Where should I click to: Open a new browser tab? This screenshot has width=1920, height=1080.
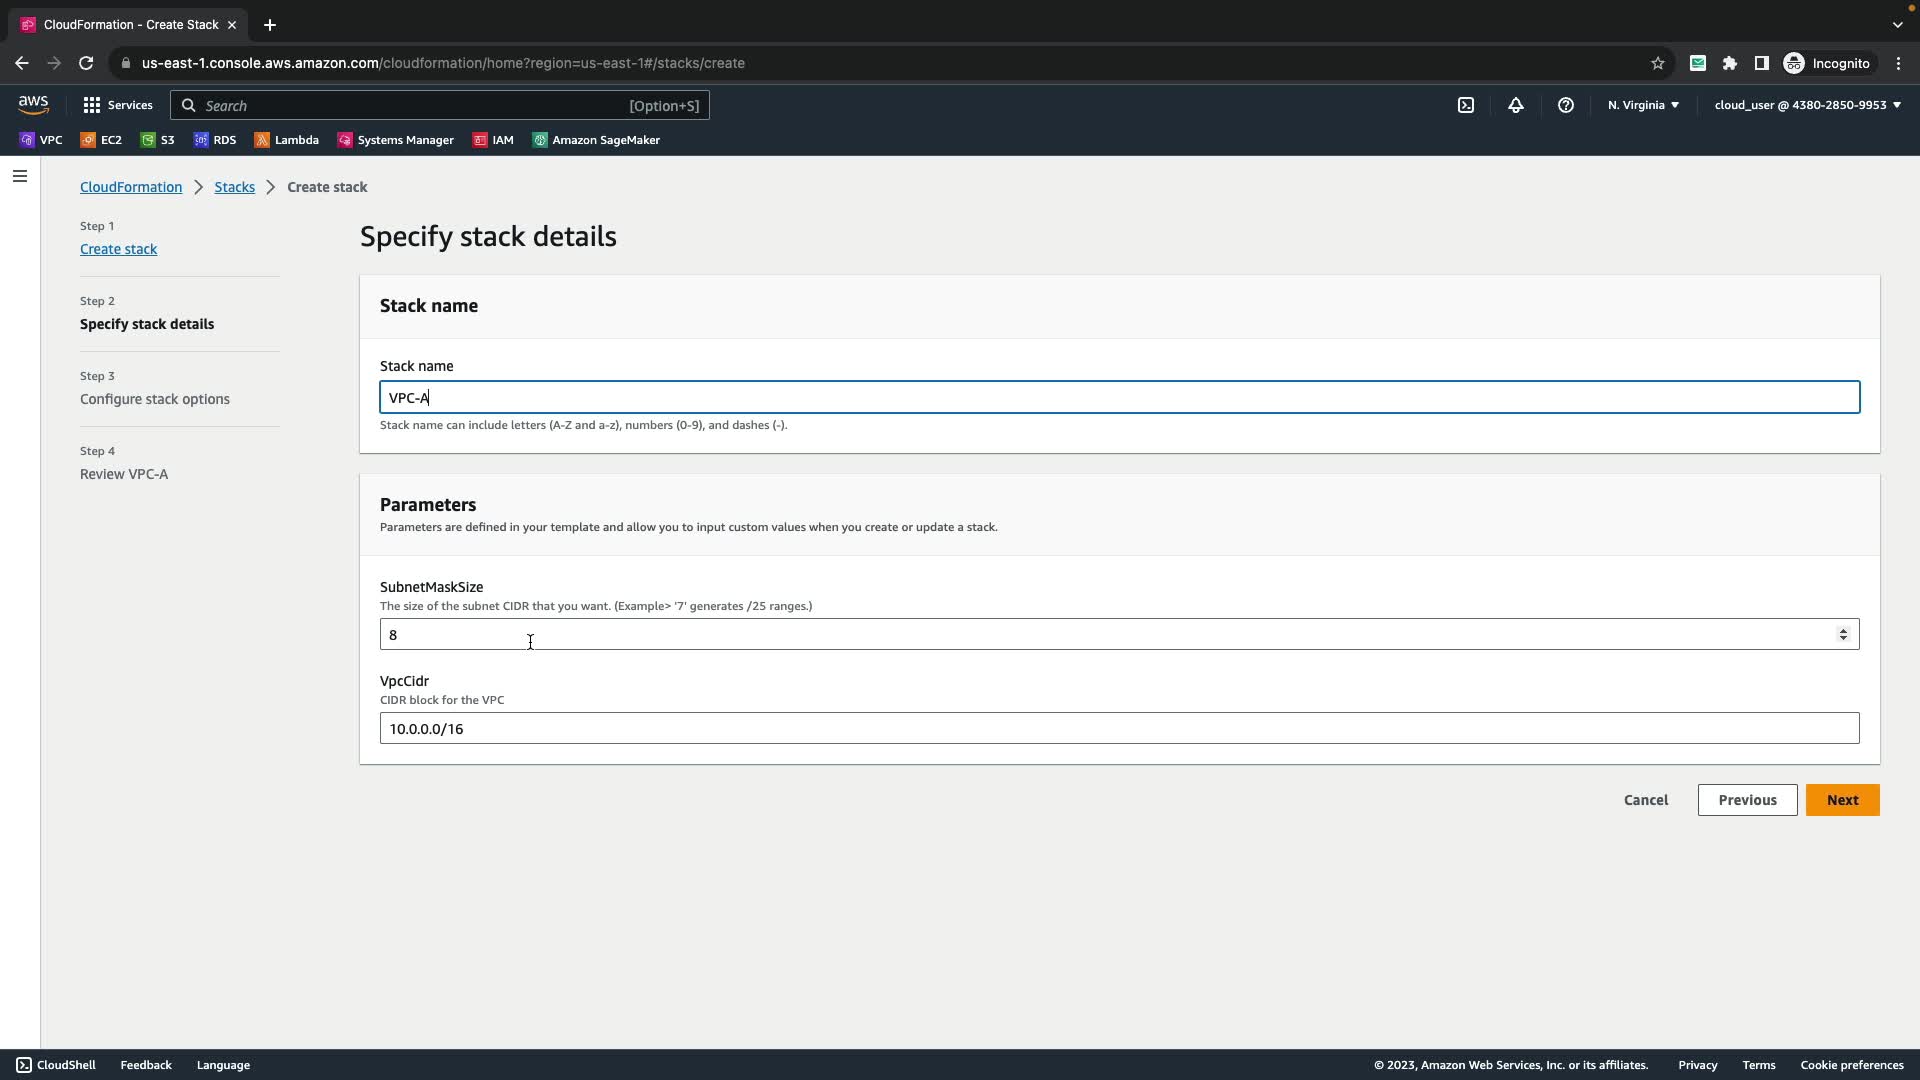[270, 25]
